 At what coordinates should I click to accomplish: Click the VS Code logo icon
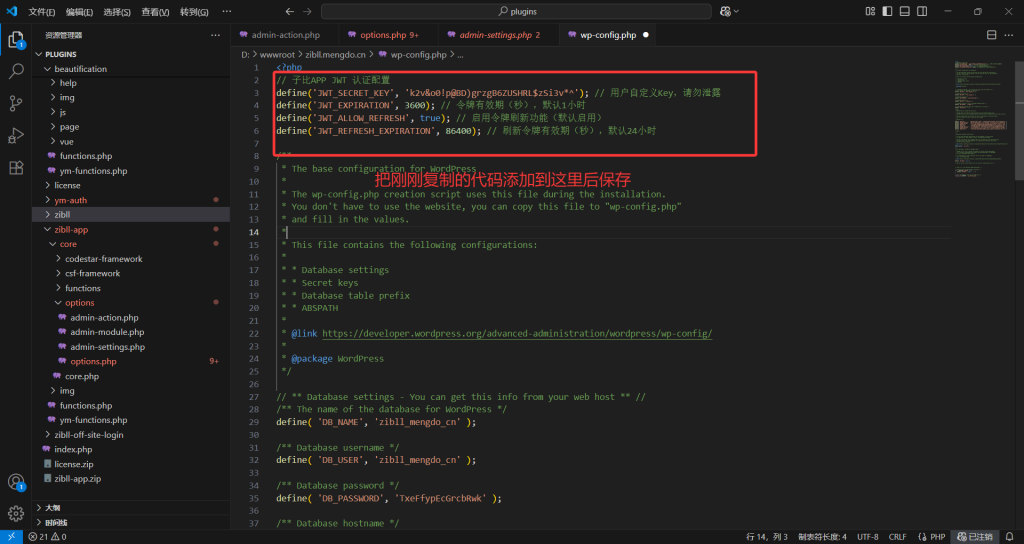(x=12, y=11)
